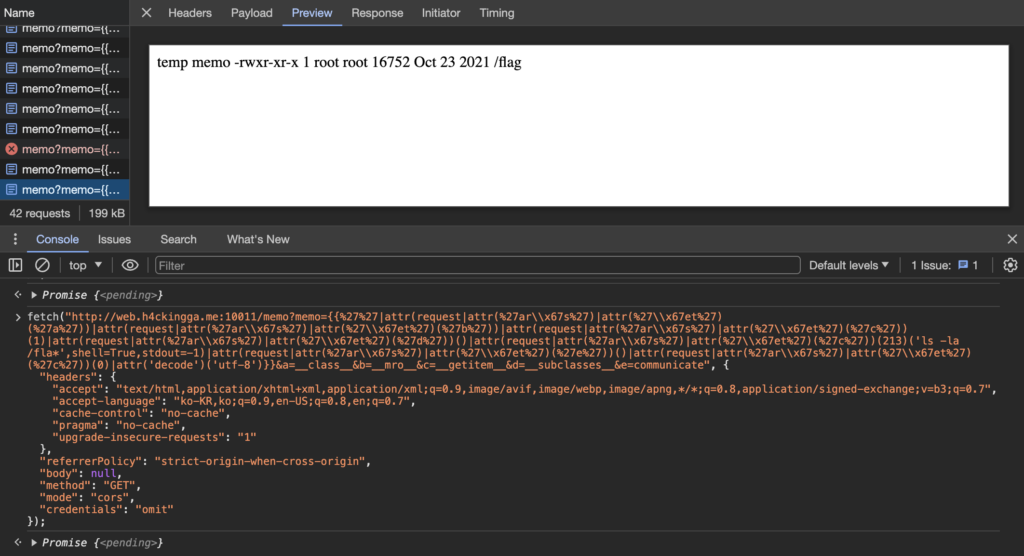Screen dimensions: 1024x556
Task: Toggle the console sidebar icon
Action: 16,265
